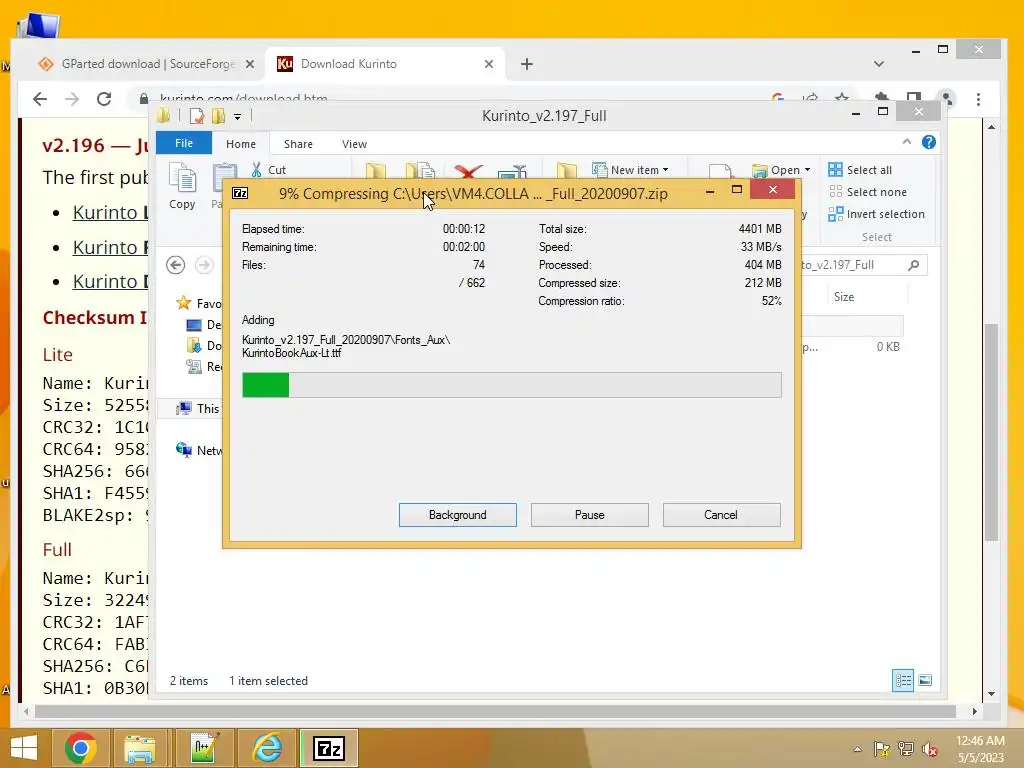Click Chrome back arrow
1024x768 pixels.
tap(40, 99)
